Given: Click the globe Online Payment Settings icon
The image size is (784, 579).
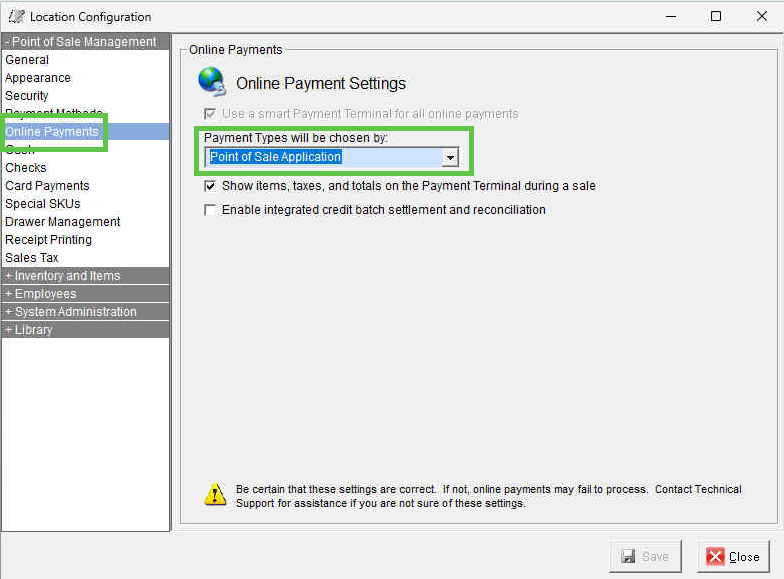Looking at the screenshot, I should click(212, 81).
